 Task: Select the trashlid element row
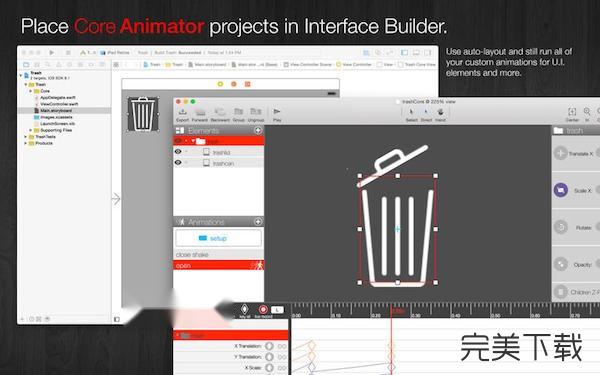(218, 152)
